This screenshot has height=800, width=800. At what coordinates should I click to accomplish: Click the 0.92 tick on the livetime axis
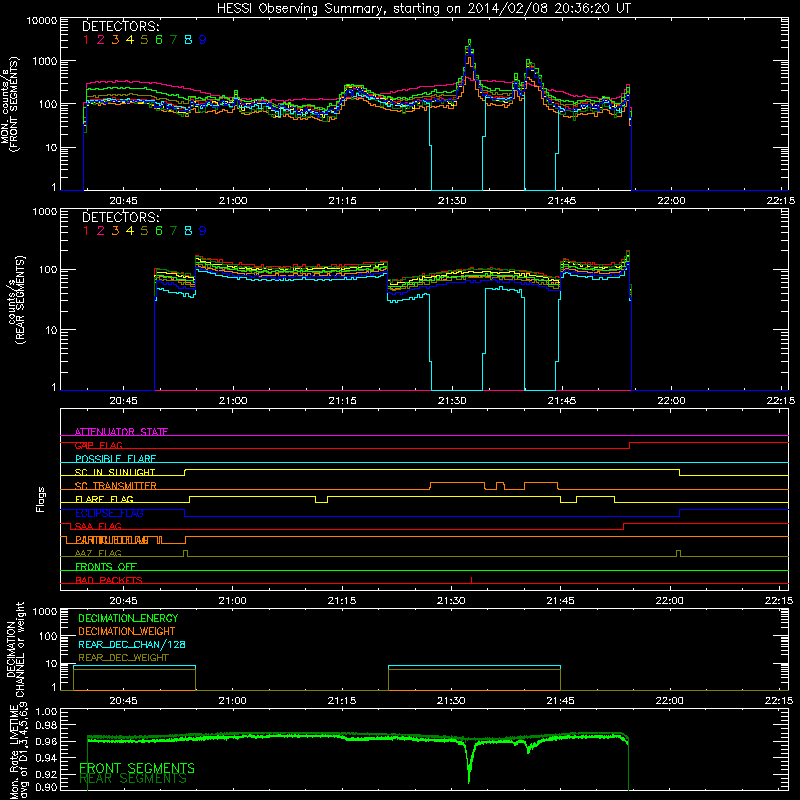click(x=45, y=774)
